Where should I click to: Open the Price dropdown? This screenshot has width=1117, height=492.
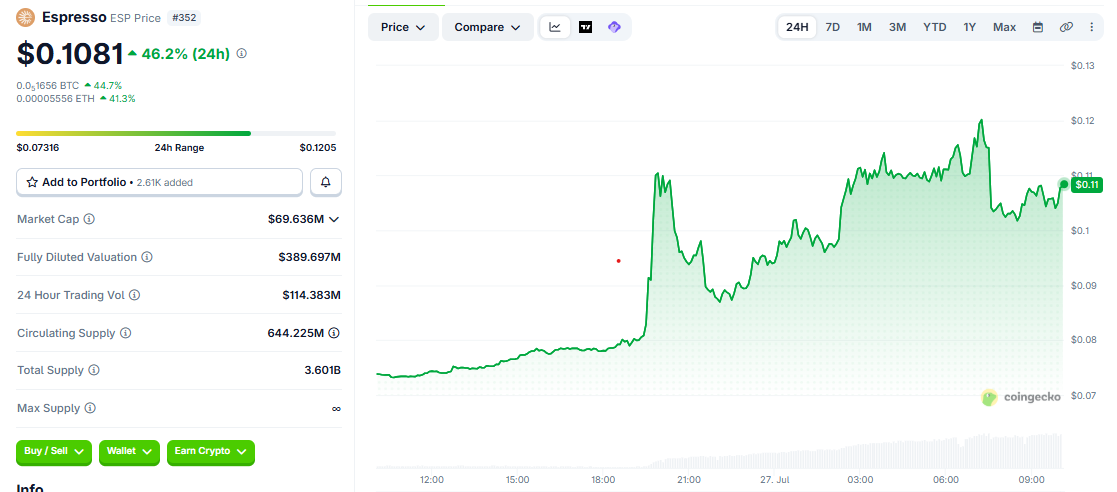tap(403, 27)
